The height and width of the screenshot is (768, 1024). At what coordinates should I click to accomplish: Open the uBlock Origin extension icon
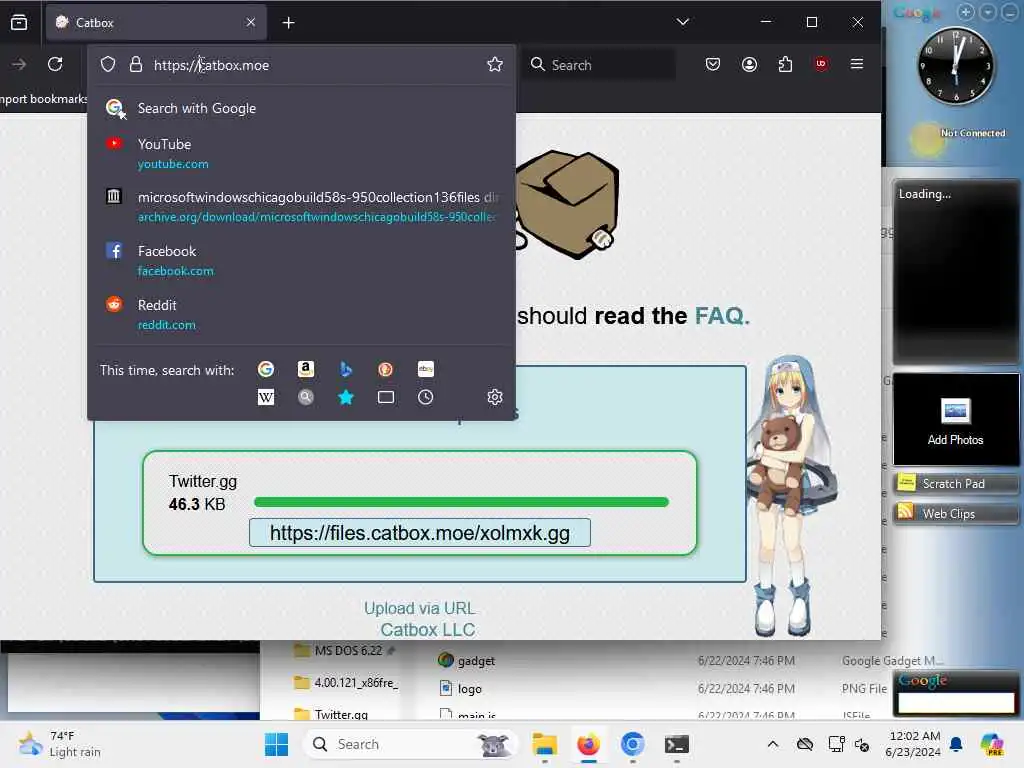coord(821,64)
